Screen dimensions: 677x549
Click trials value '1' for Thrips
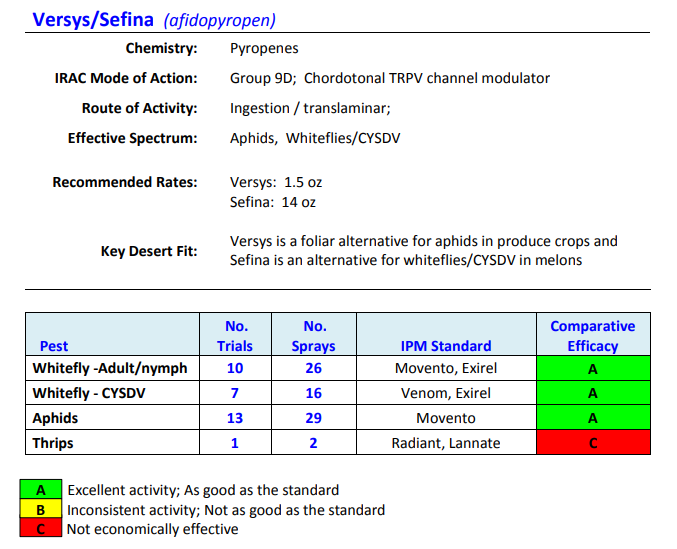(x=234, y=443)
